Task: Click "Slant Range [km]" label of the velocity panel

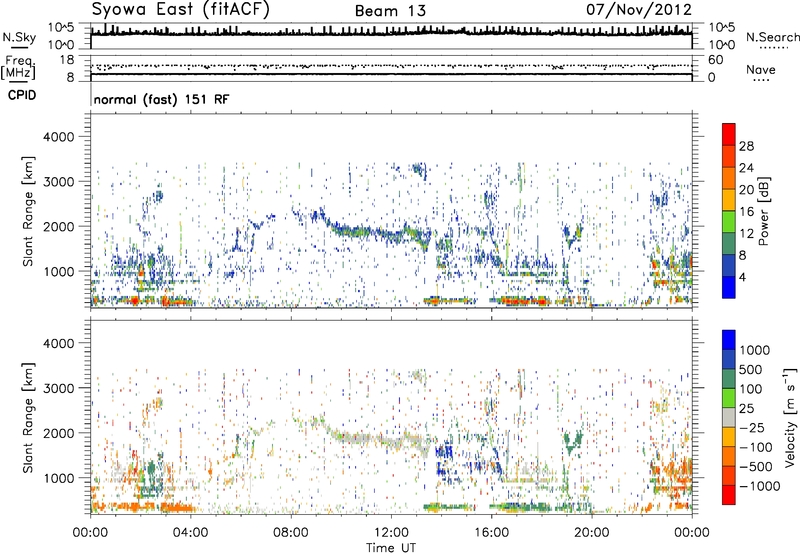Action: (x=28, y=418)
